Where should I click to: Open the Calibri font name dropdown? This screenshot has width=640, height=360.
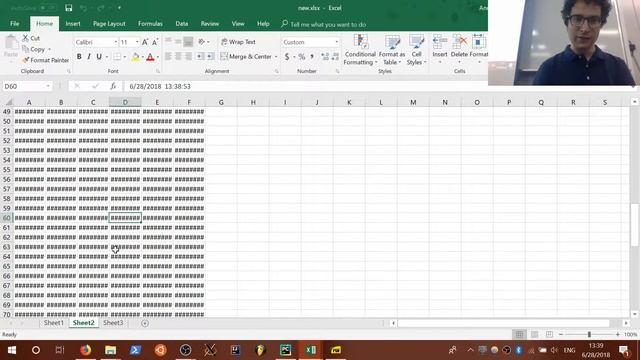116,42
